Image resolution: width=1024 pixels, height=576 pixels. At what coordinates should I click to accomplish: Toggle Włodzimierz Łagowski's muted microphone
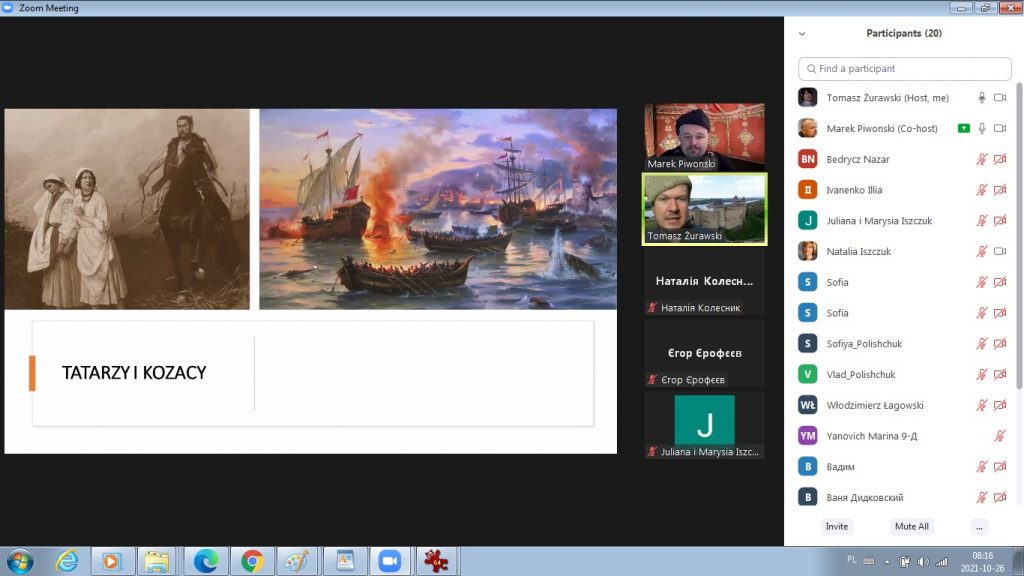(x=982, y=406)
